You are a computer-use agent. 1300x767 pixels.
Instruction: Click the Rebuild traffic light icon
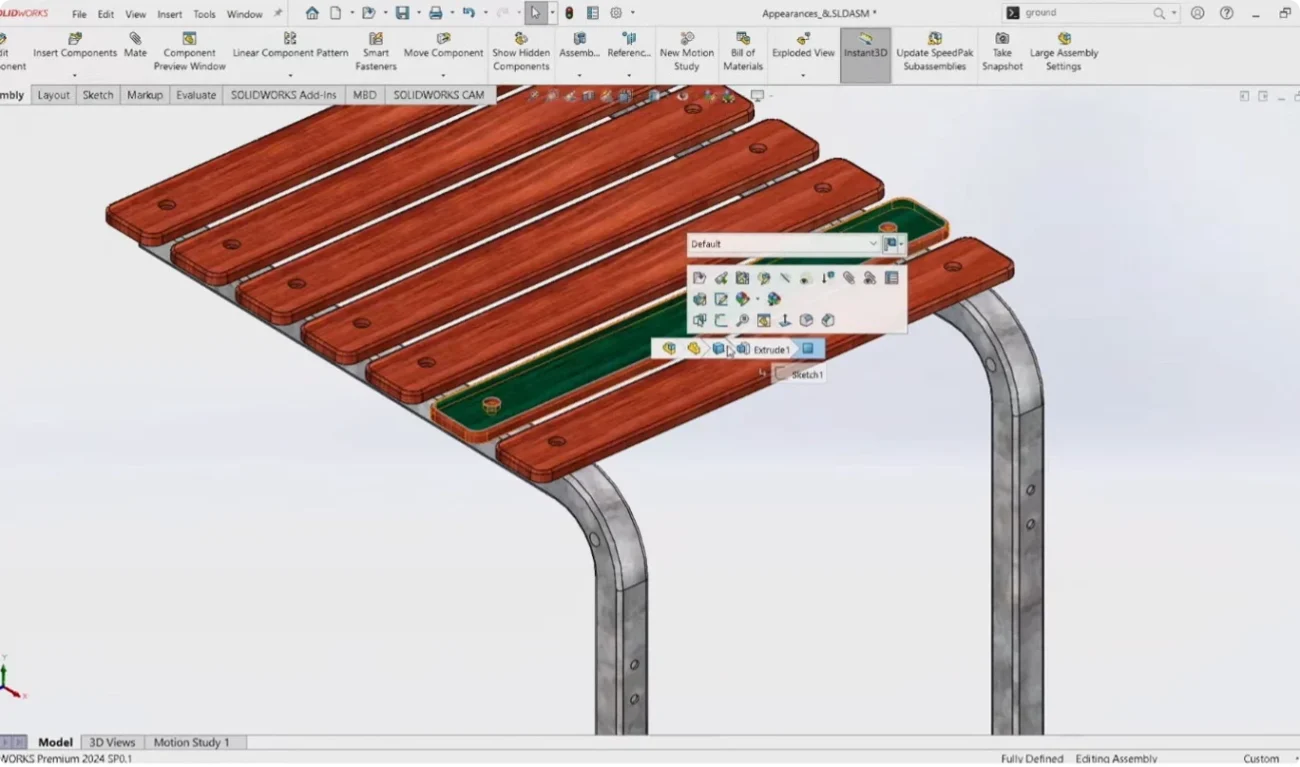coord(569,14)
